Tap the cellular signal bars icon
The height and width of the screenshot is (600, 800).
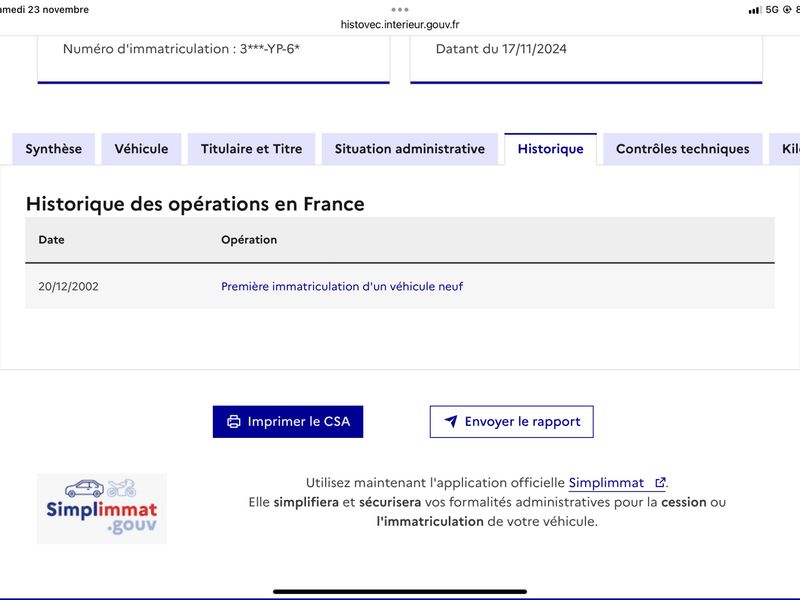[755, 10]
